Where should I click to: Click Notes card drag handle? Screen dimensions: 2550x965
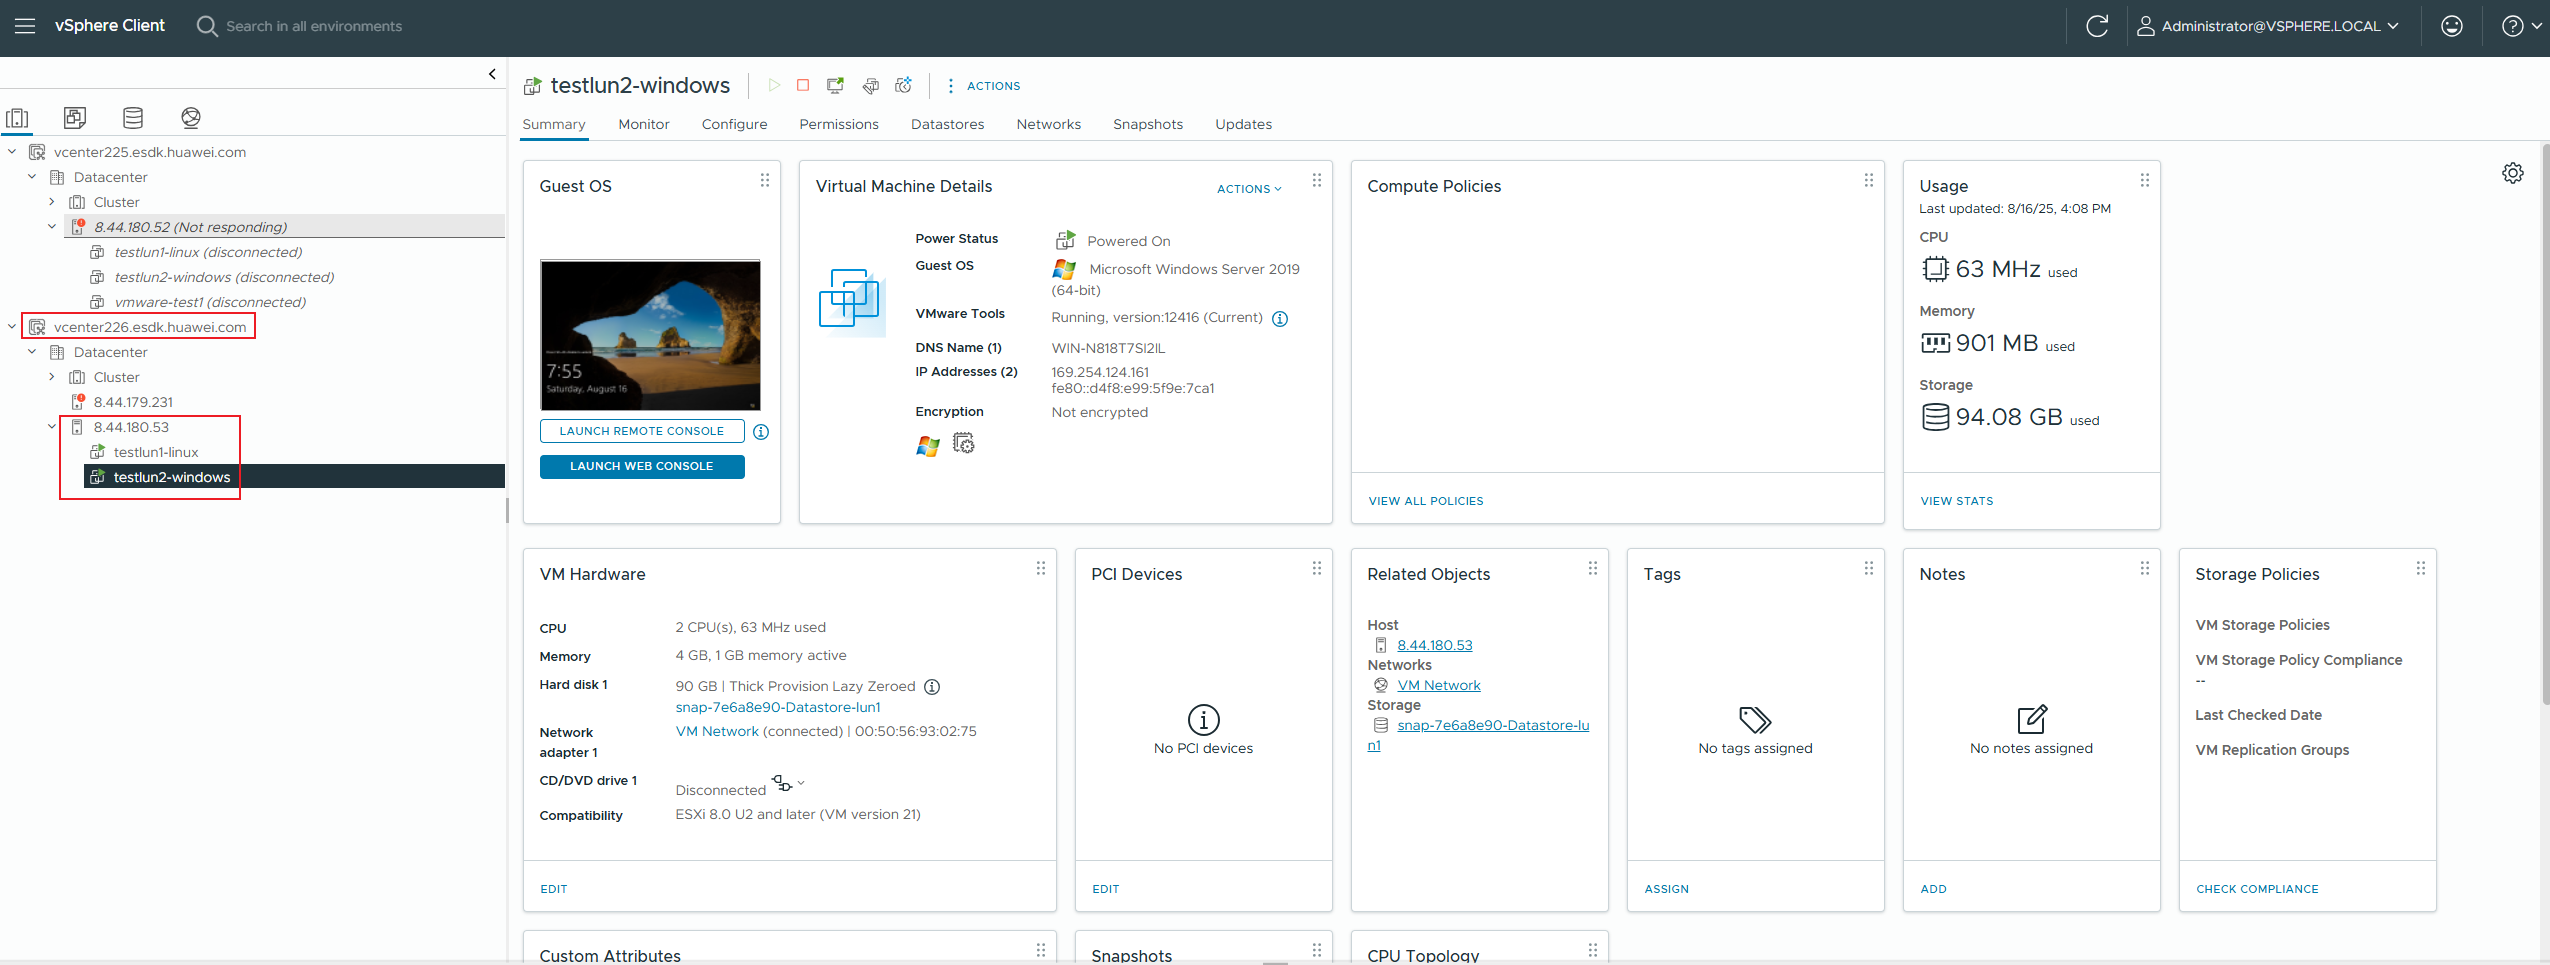[x=2145, y=568]
